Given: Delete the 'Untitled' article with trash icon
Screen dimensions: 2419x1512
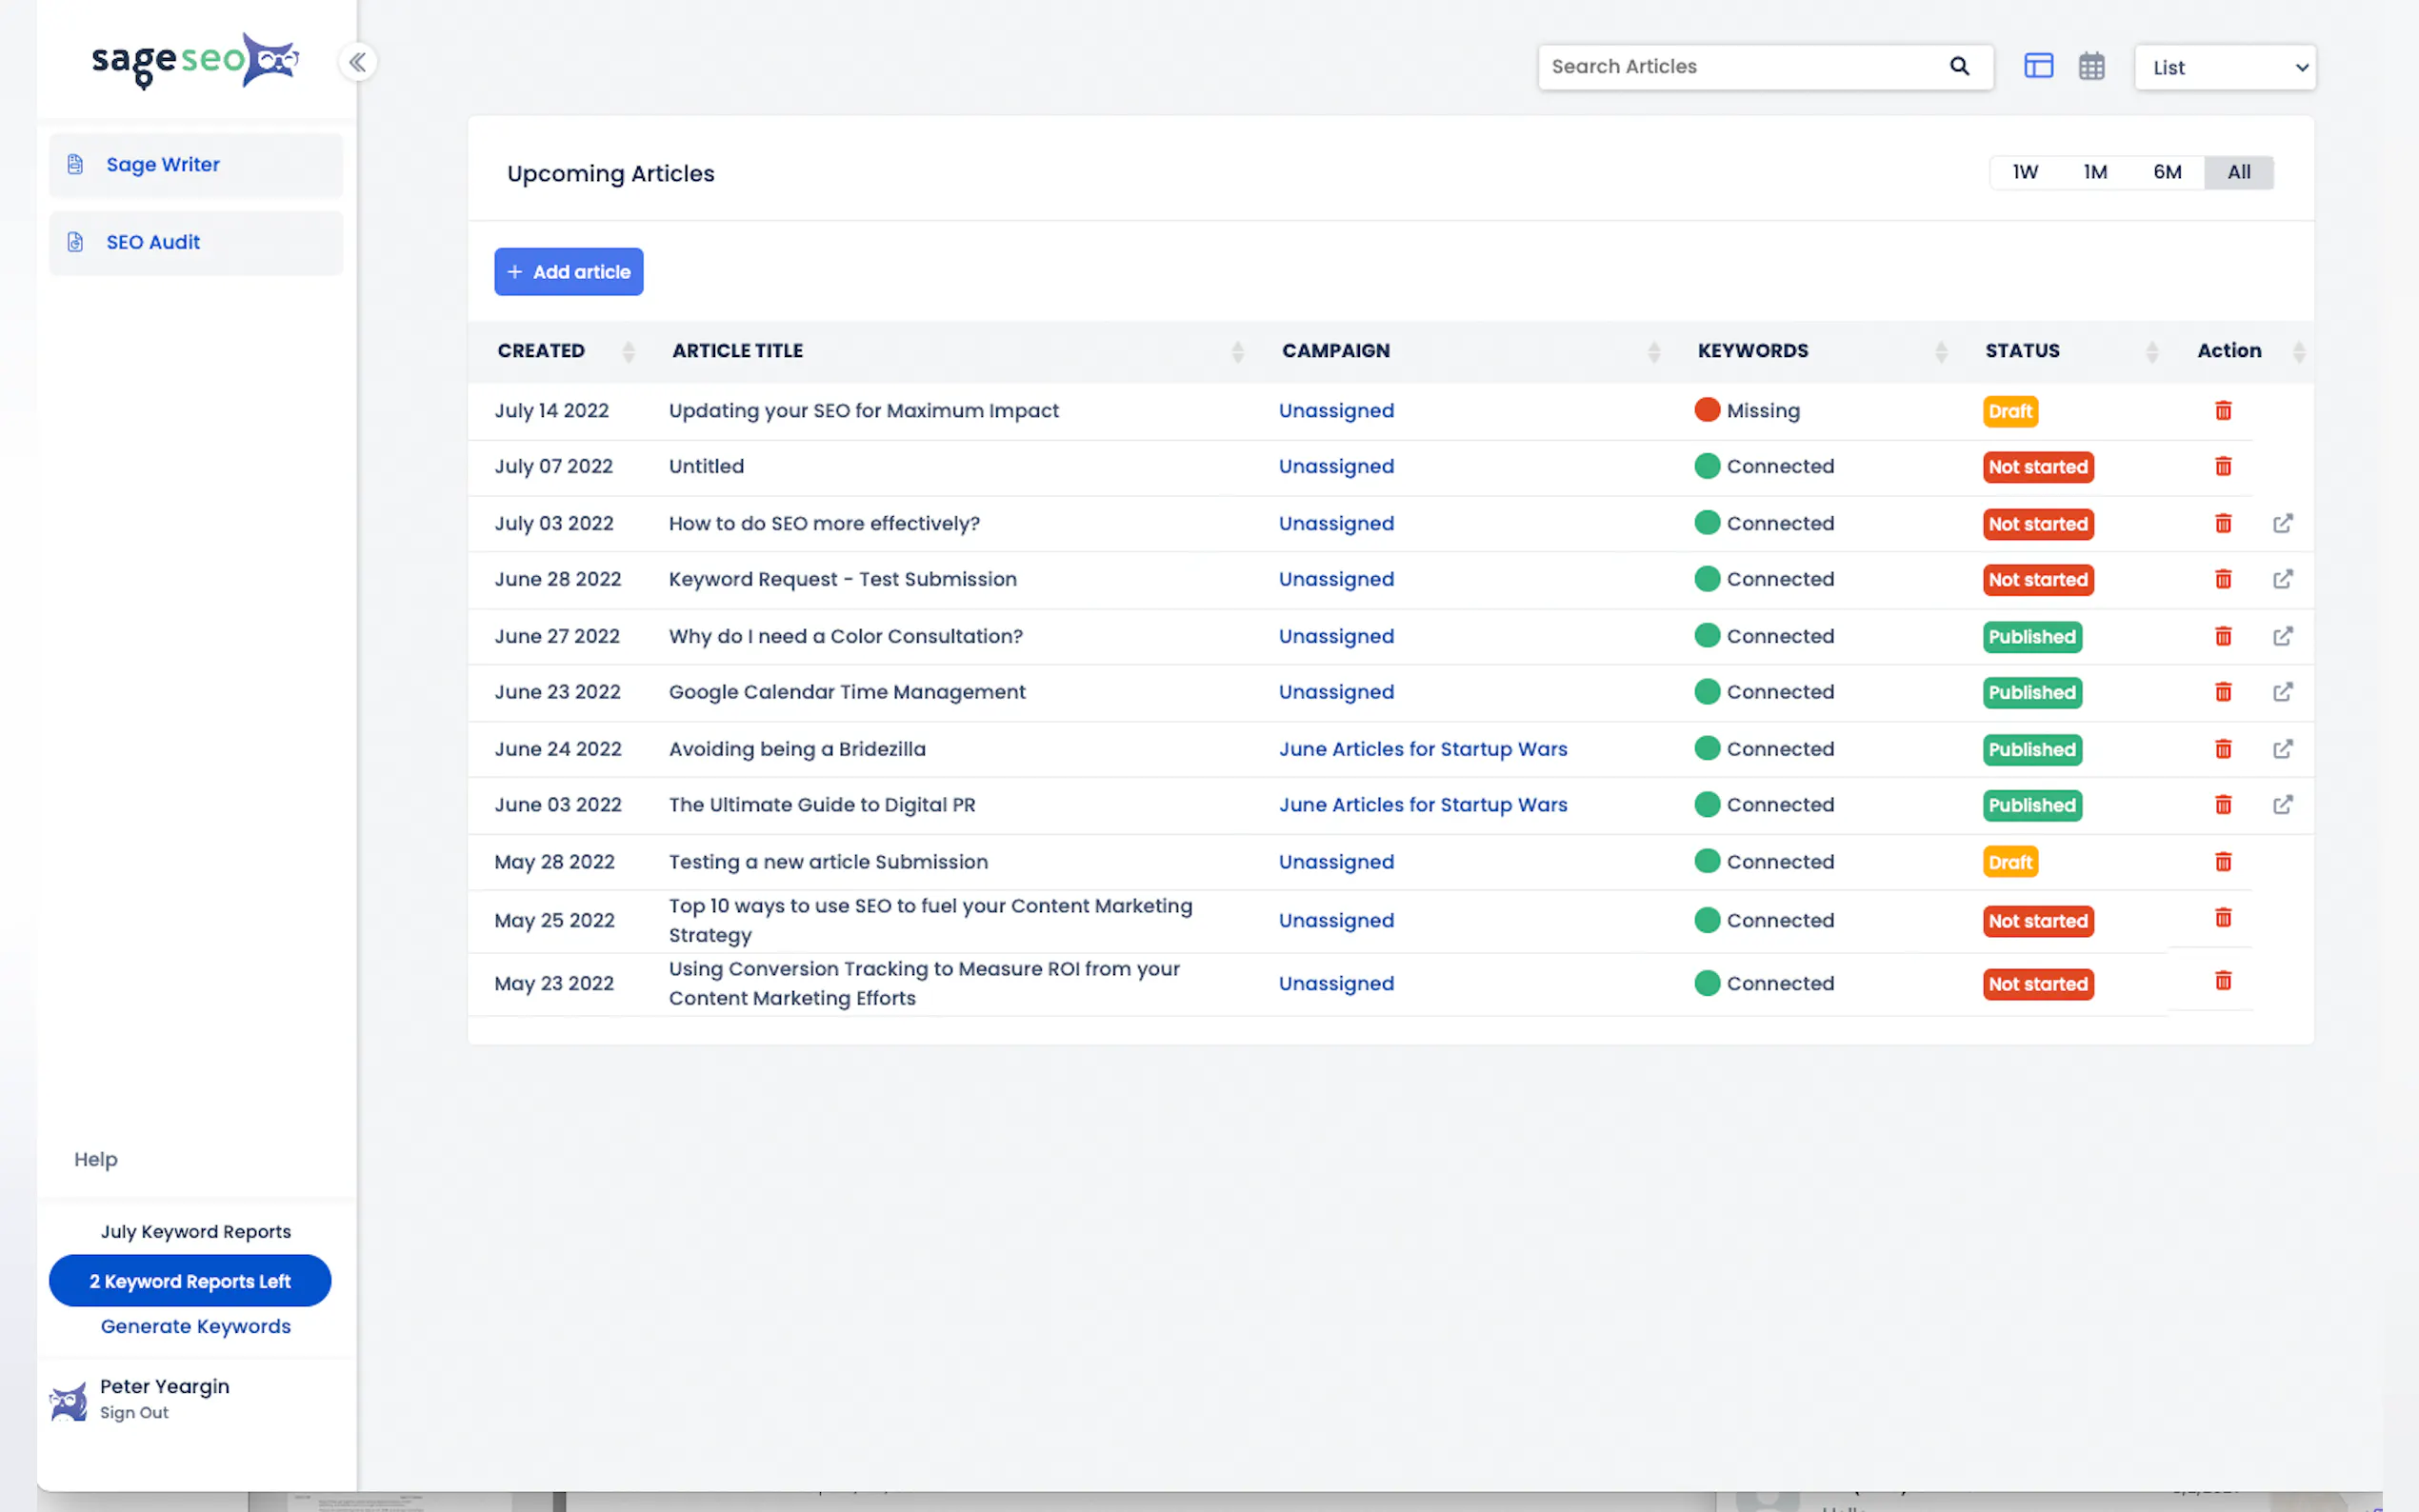Looking at the screenshot, I should coord(2223,467).
